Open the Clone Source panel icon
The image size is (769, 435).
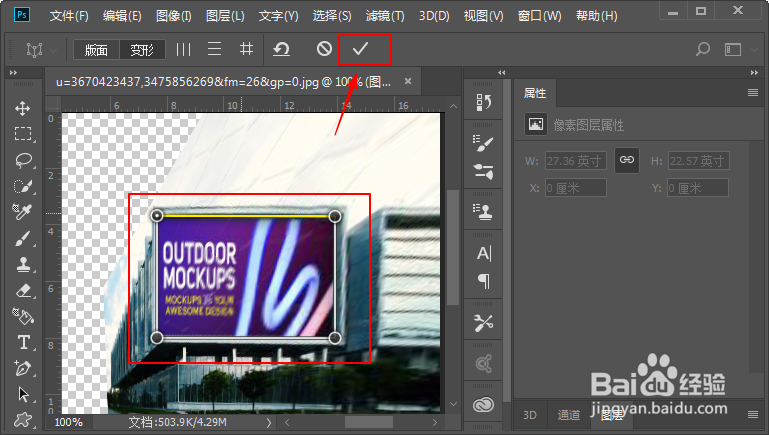coord(484,212)
